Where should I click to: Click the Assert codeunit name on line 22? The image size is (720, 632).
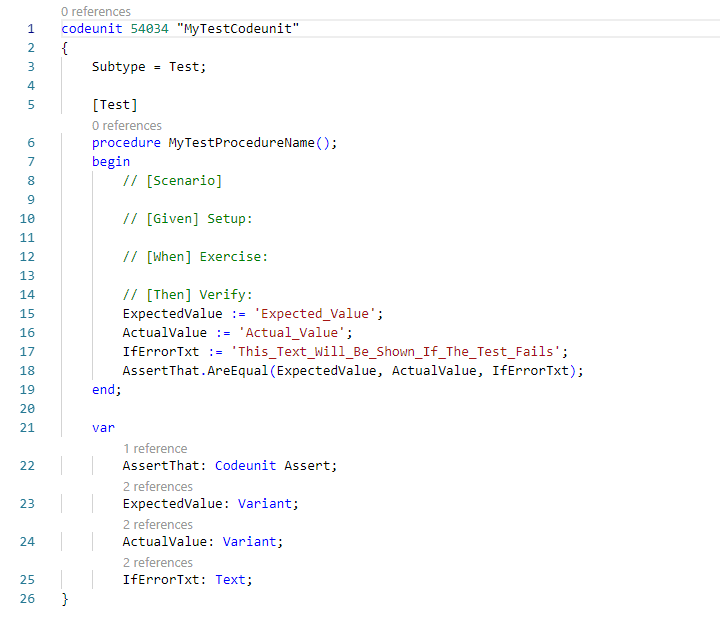[x=307, y=466]
